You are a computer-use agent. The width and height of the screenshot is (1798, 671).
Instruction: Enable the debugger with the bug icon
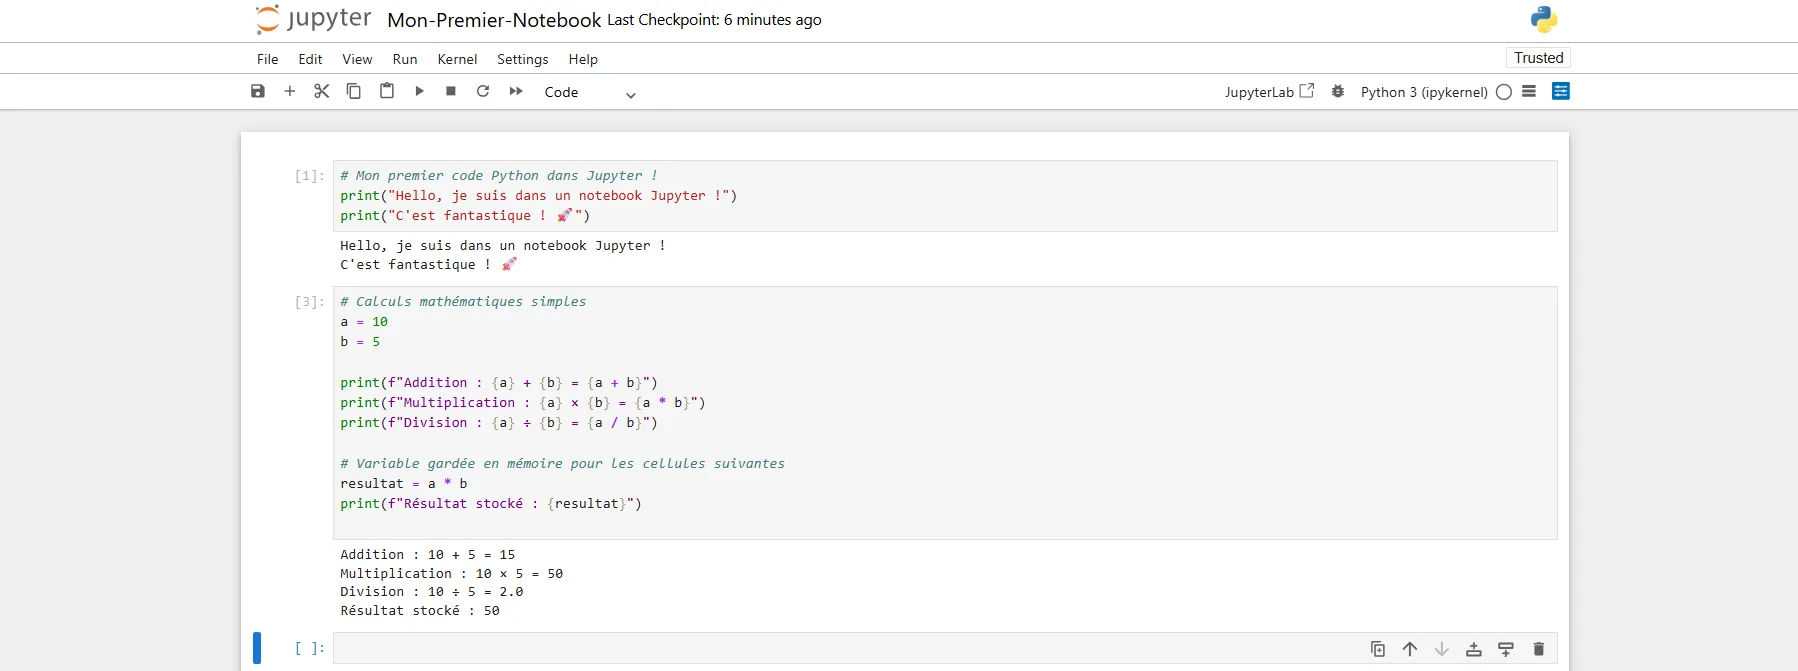(x=1338, y=91)
